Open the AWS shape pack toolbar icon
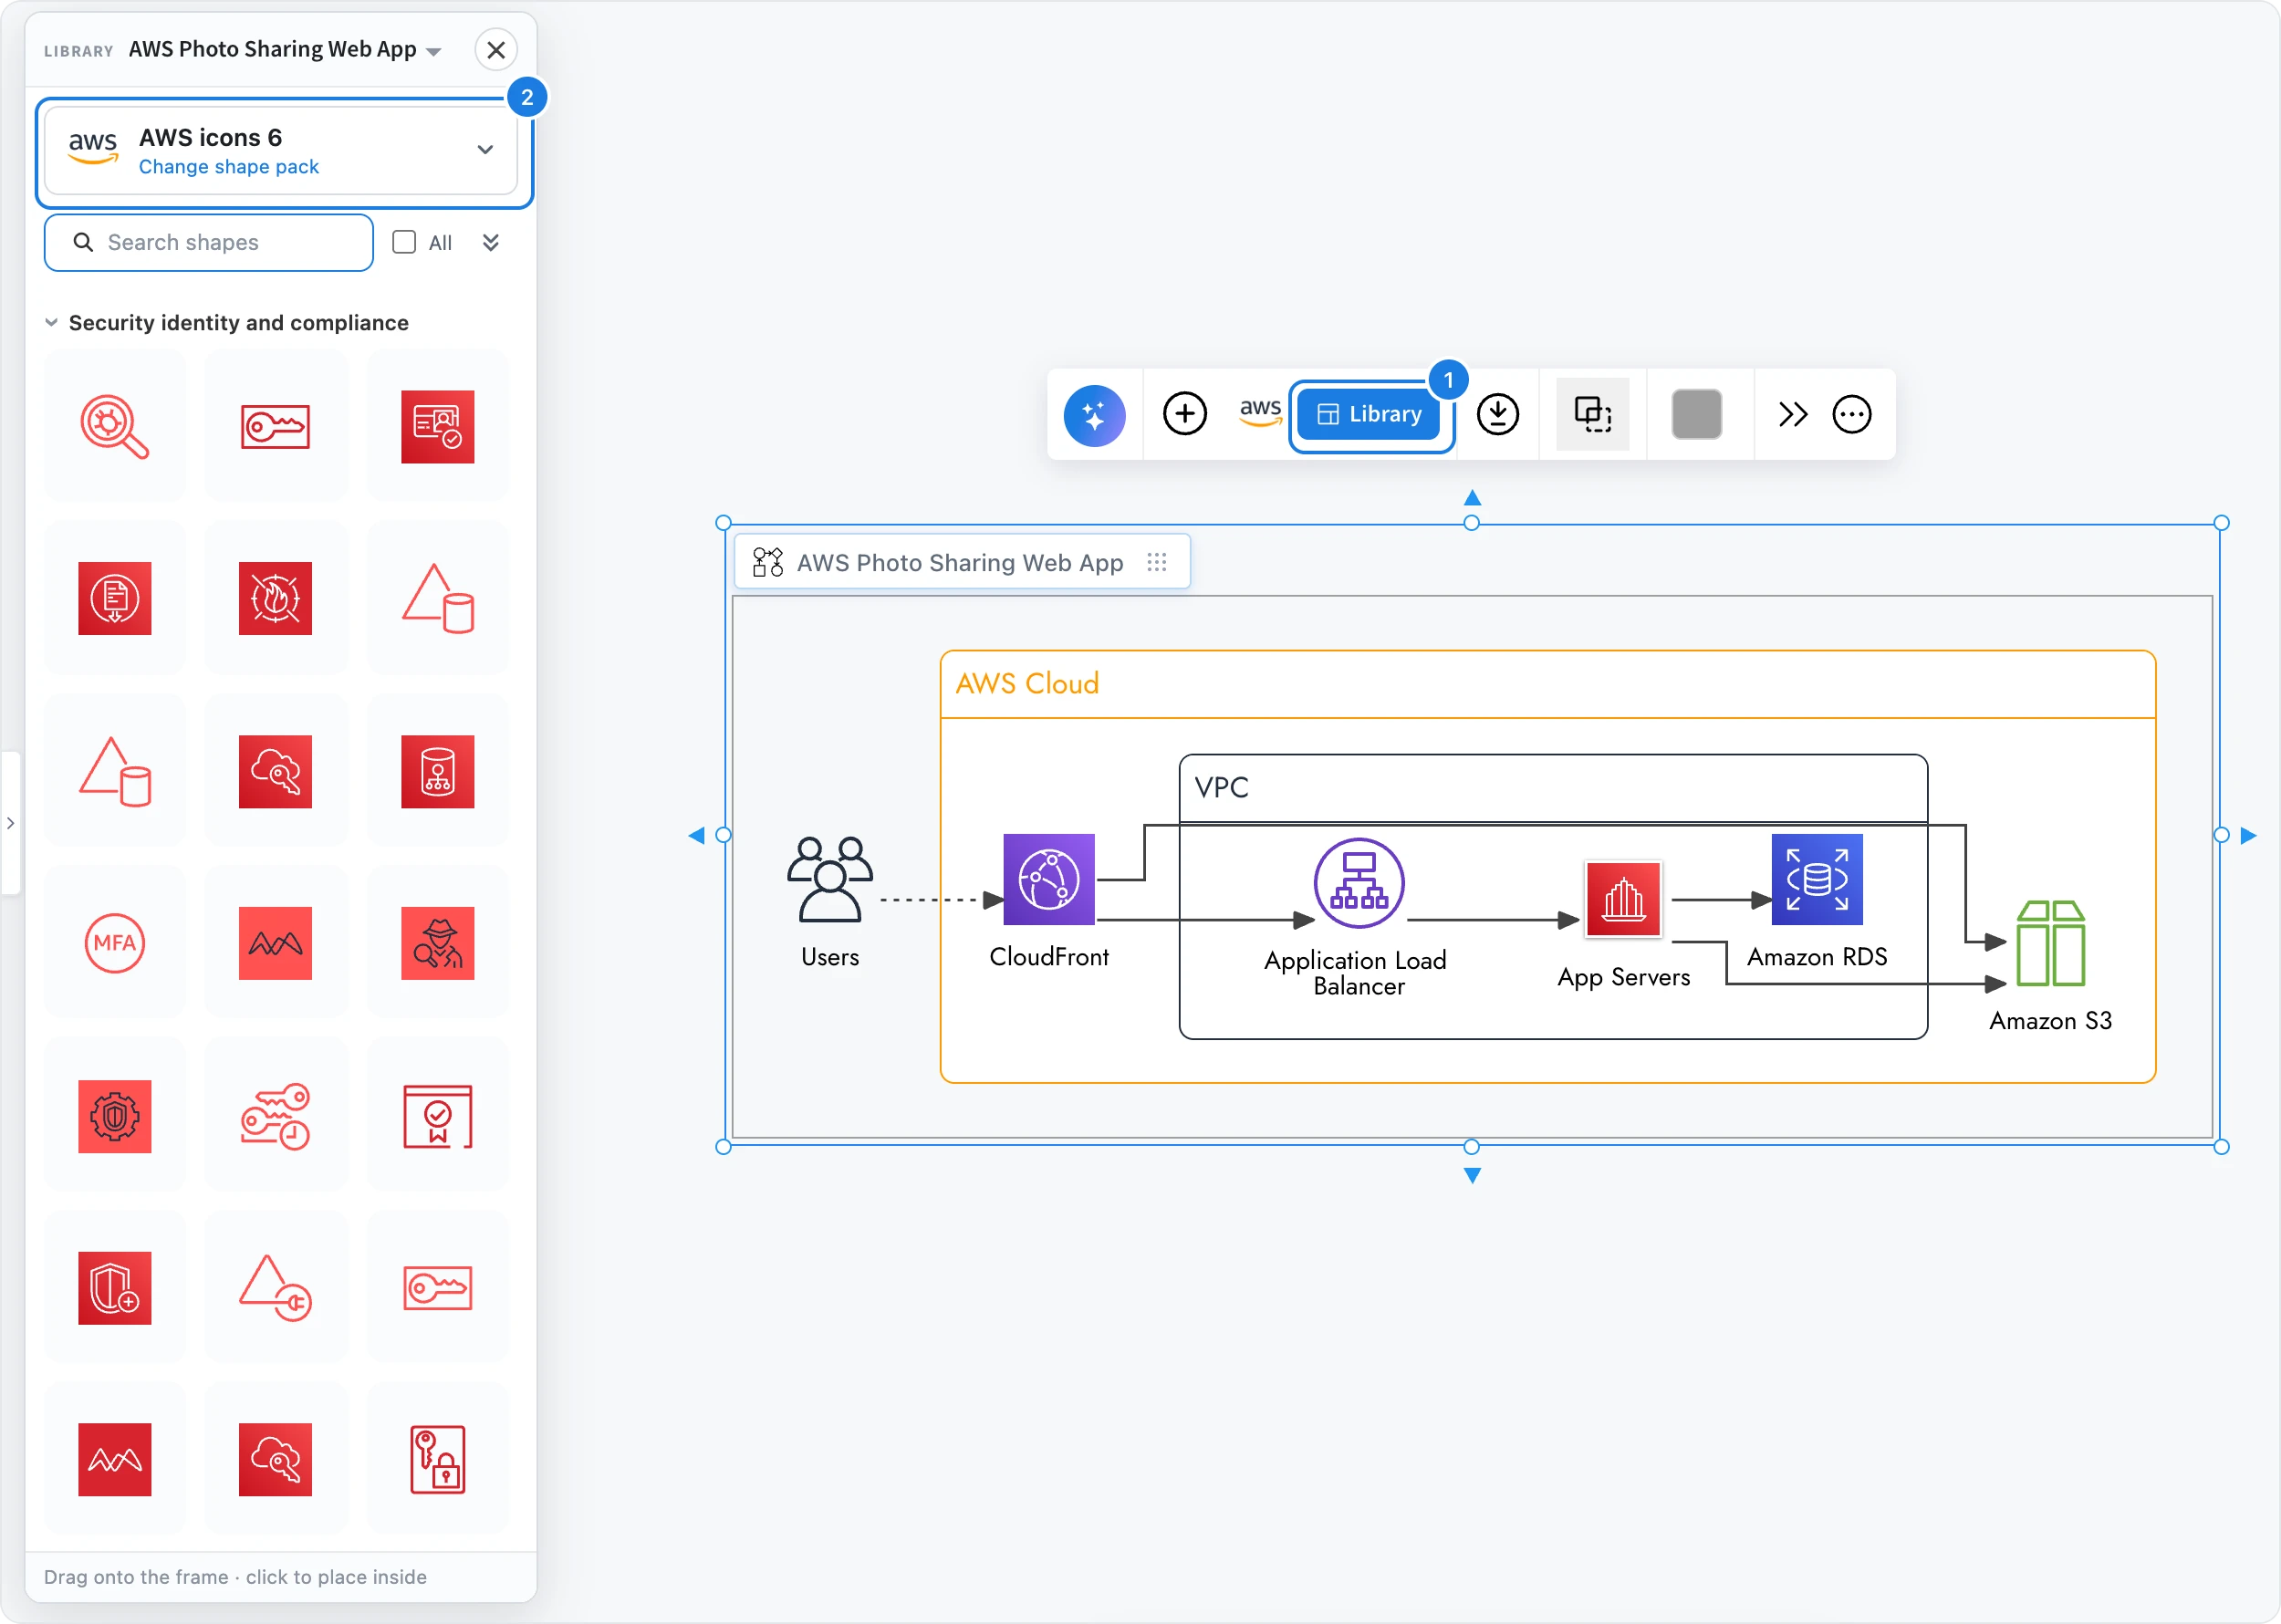The height and width of the screenshot is (1624, 2281). (1260, 412)
